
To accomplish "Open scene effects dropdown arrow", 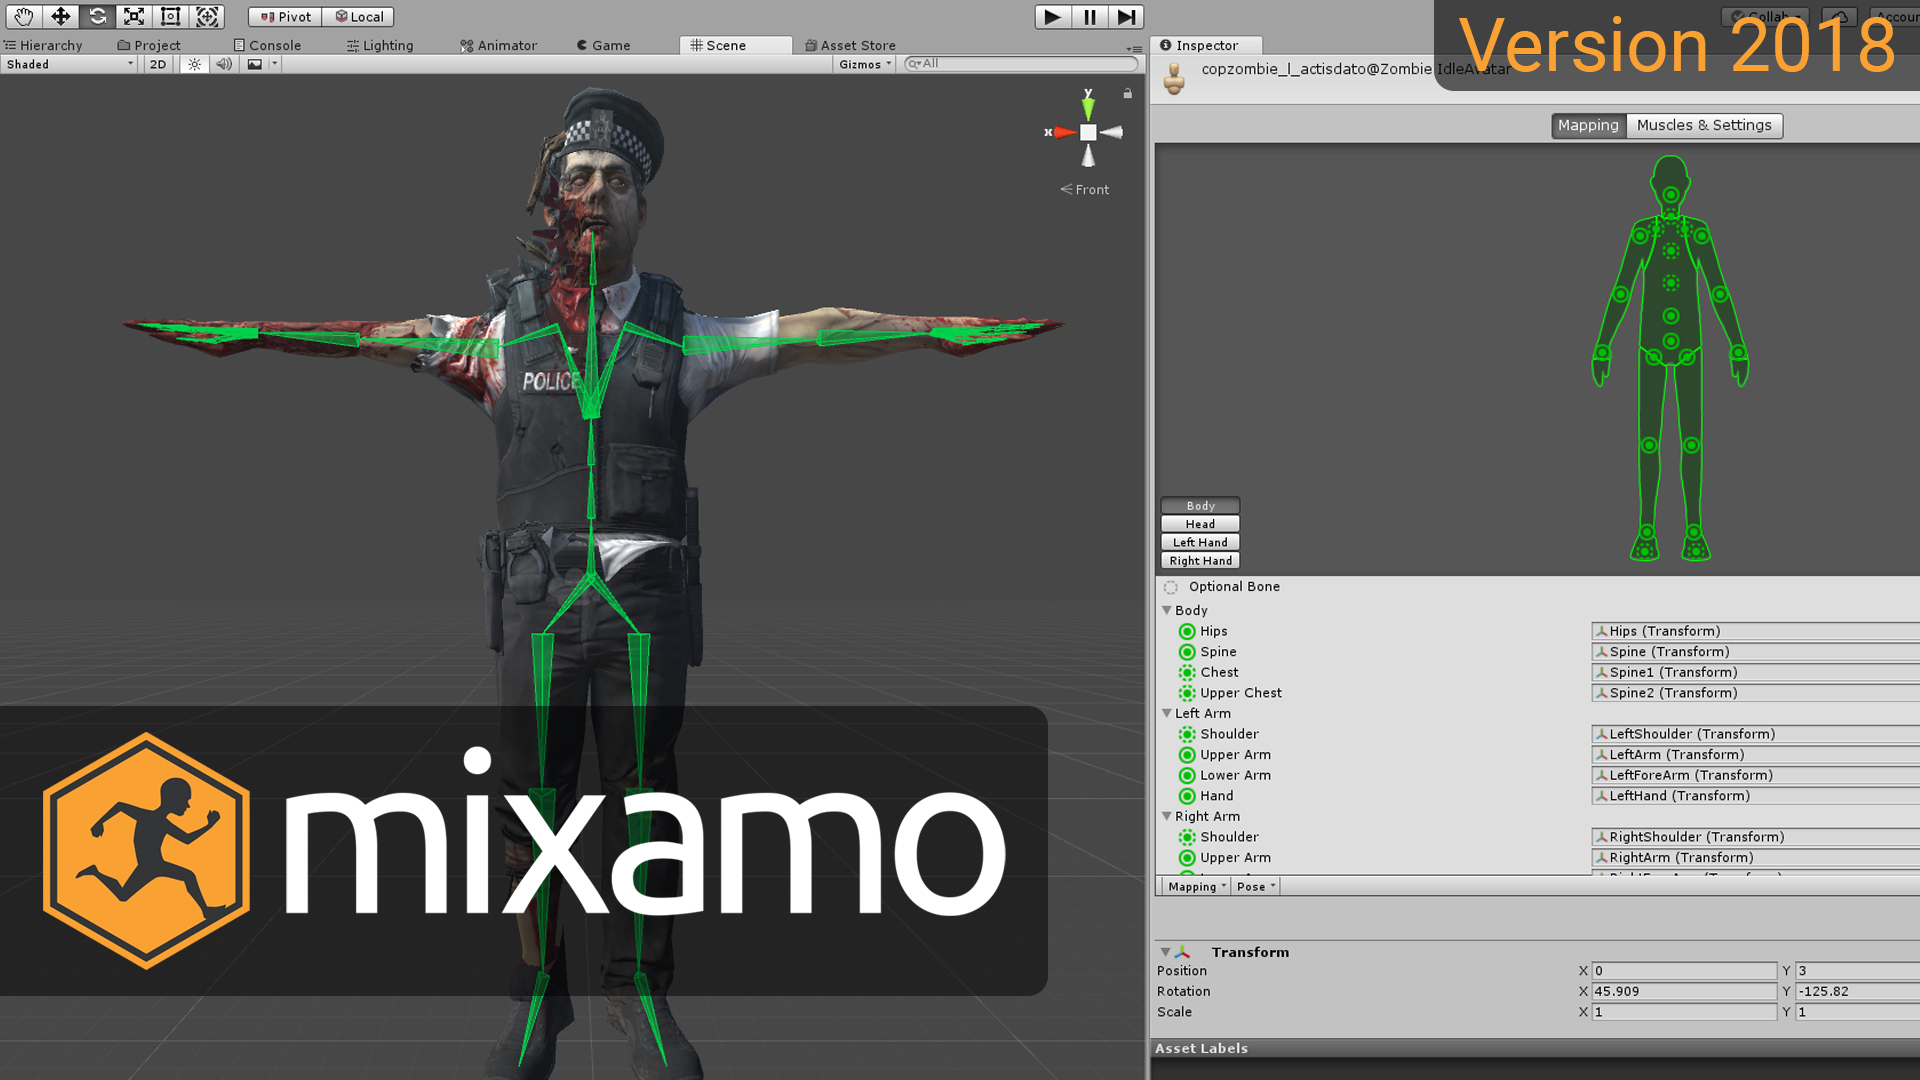I will 274,64.
